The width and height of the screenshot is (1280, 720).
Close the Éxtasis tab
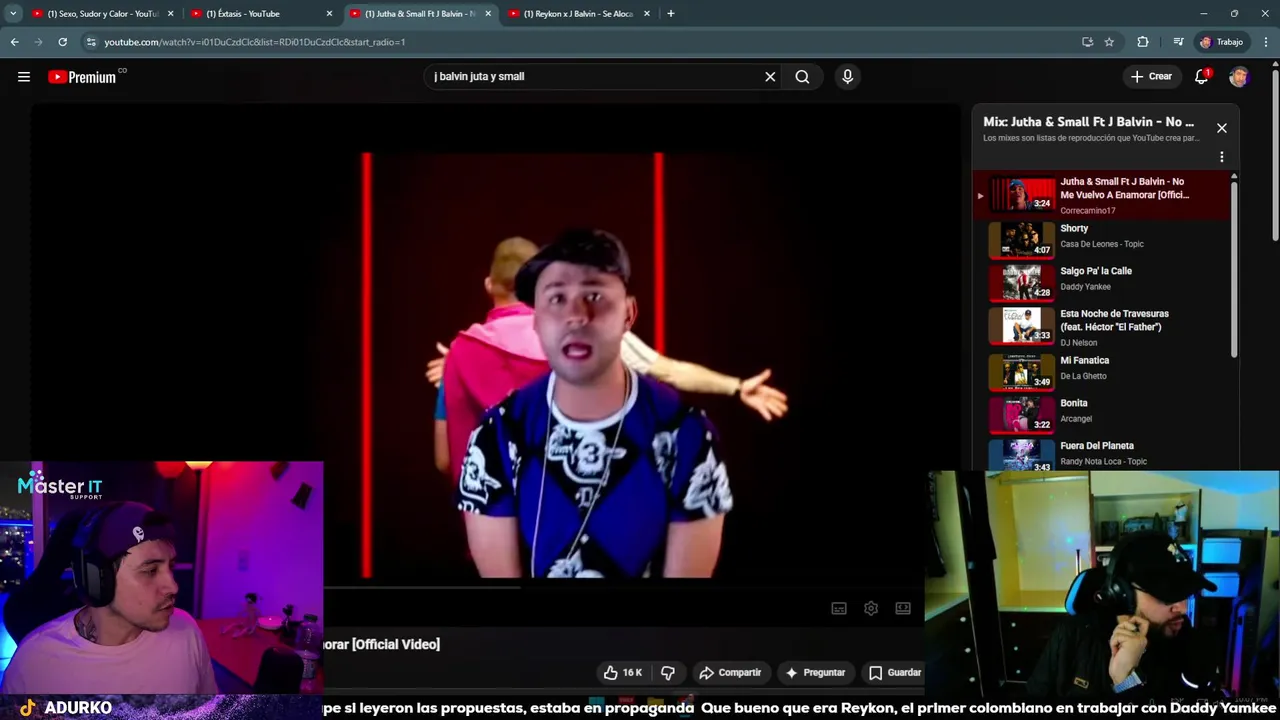tap(329, 14)
